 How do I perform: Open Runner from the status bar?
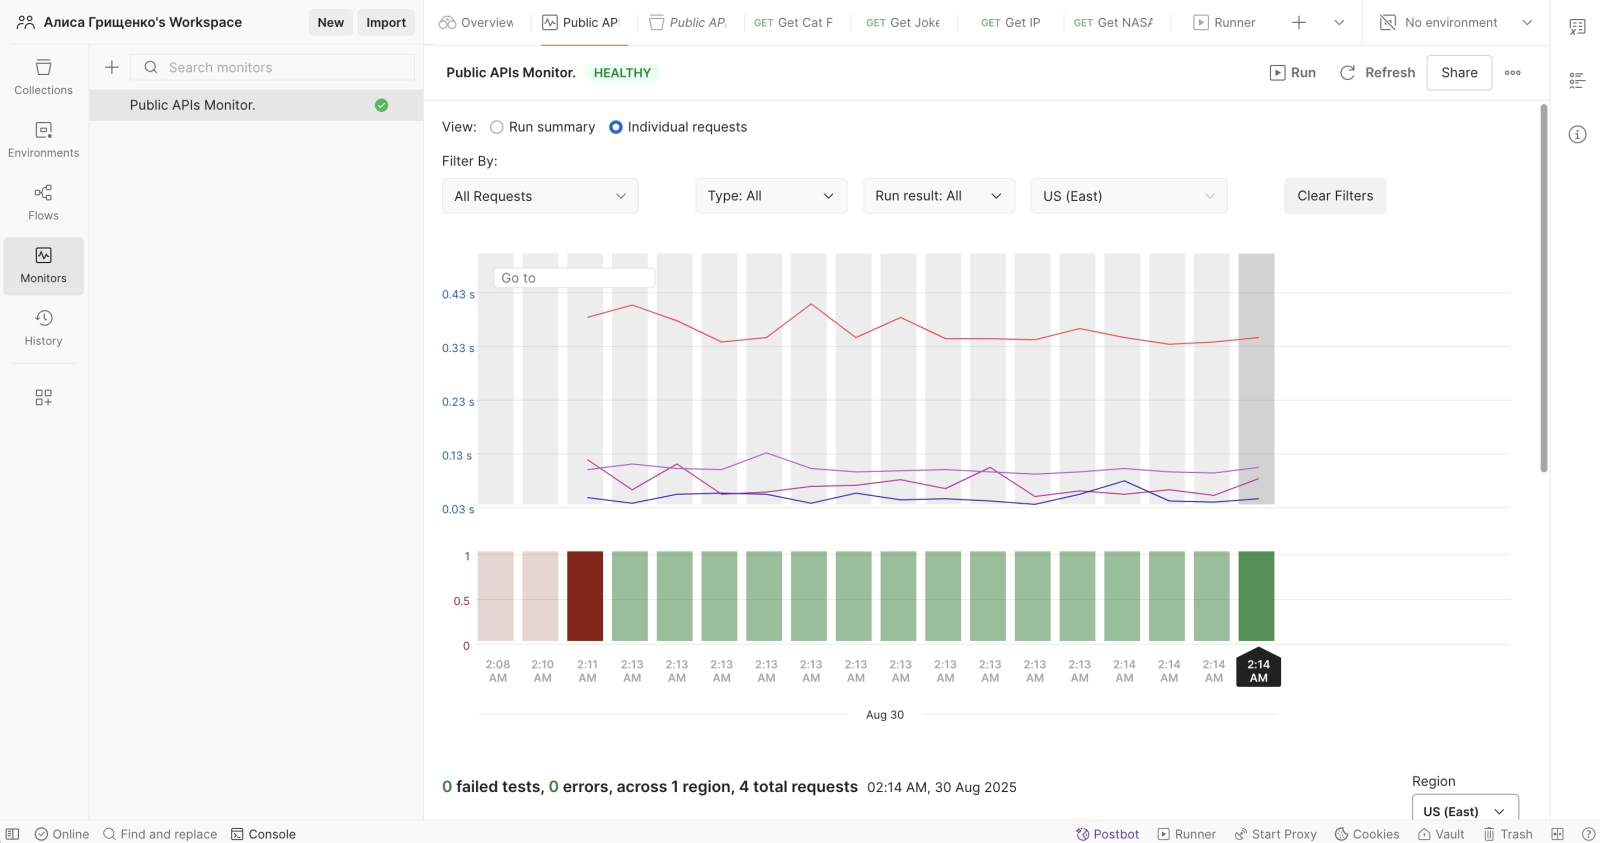point(1186,834)
